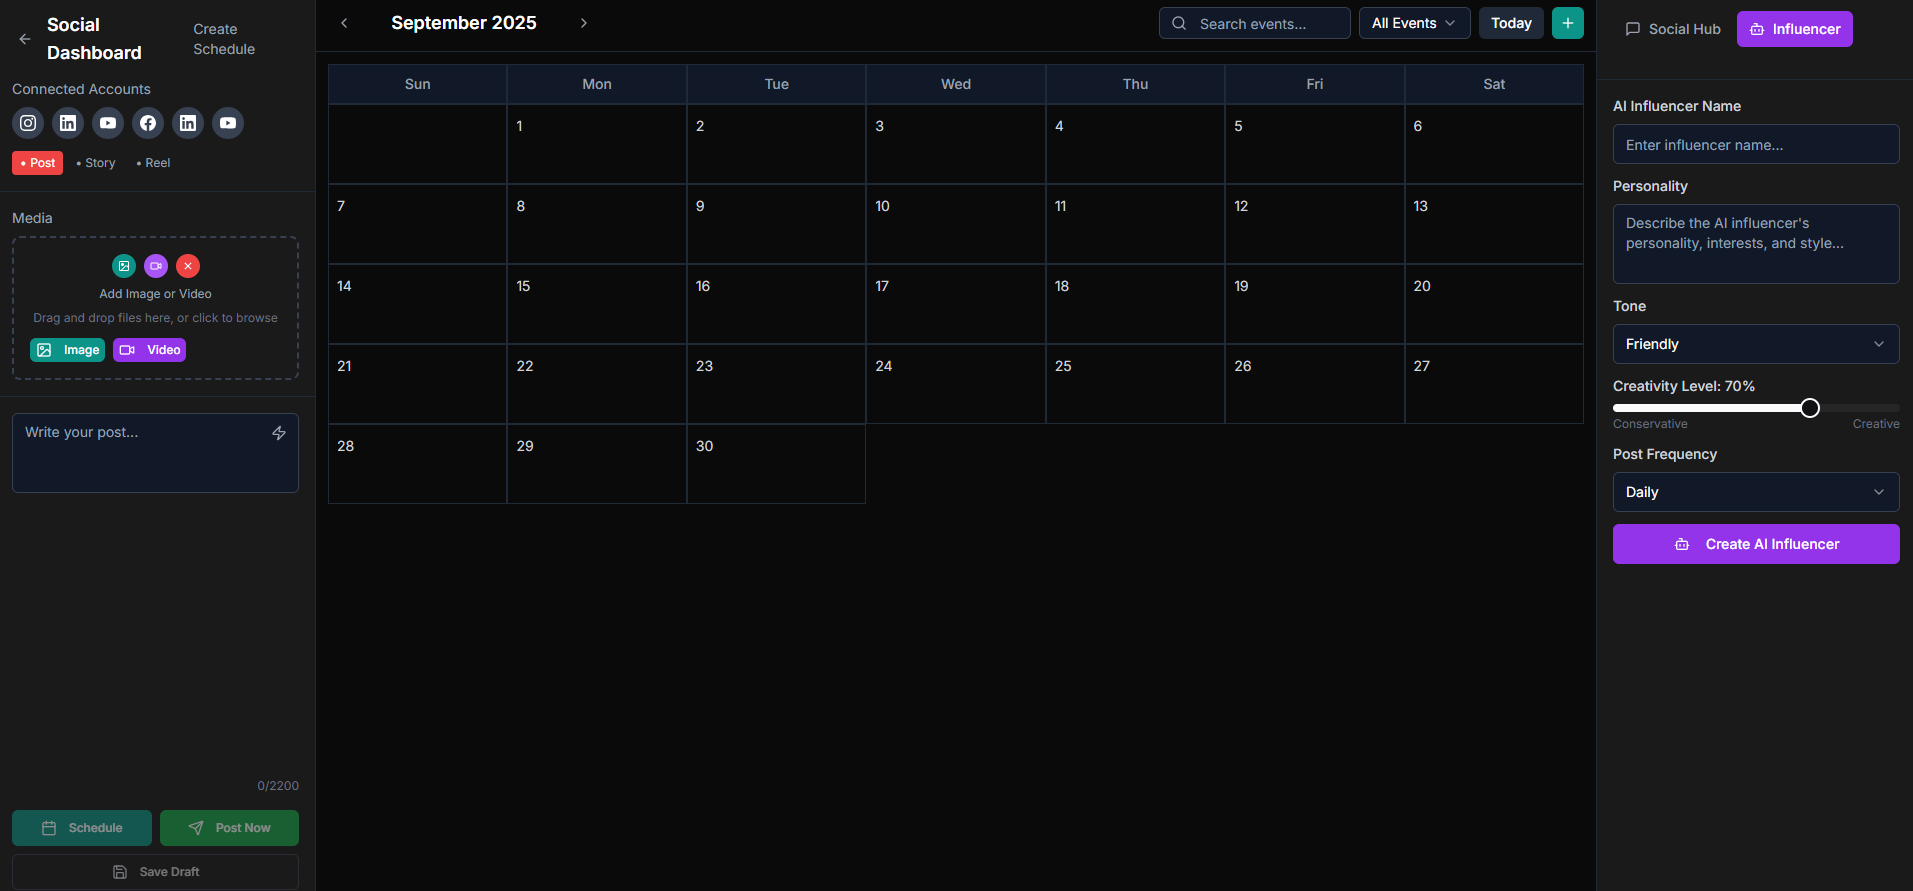Viewport: 1913px width, 891px height.
Task: Open the Create Schedule tab
Action: pos(224,39)
